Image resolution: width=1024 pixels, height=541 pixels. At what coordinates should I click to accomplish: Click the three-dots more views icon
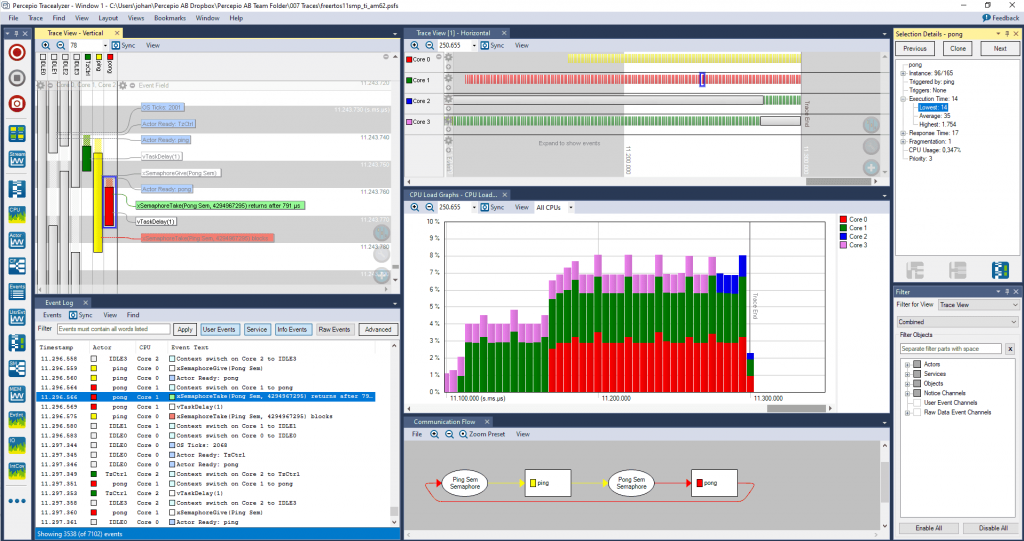pyautogui.click(x=17, y=501)
